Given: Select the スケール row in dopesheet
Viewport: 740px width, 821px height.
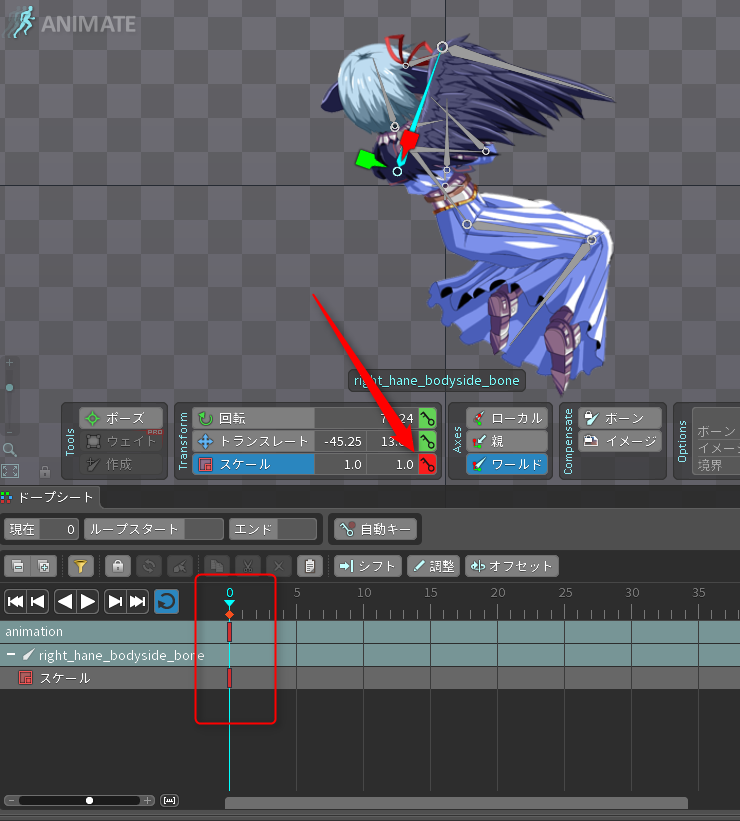Looking at the screenshot, I should coord(370,678).
